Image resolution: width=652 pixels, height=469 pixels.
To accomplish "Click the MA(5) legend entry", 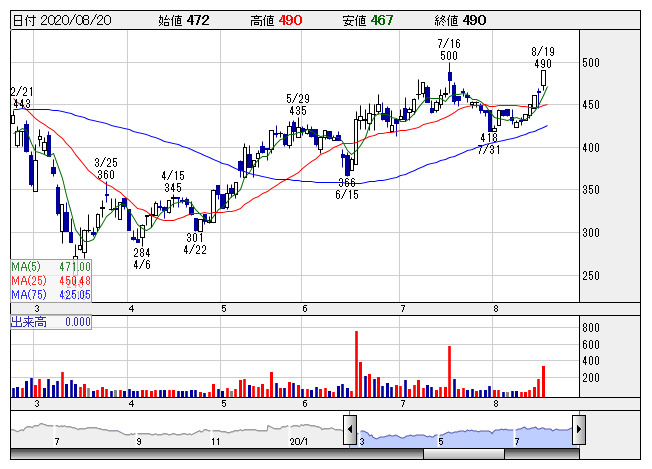I will coord(51,267).
